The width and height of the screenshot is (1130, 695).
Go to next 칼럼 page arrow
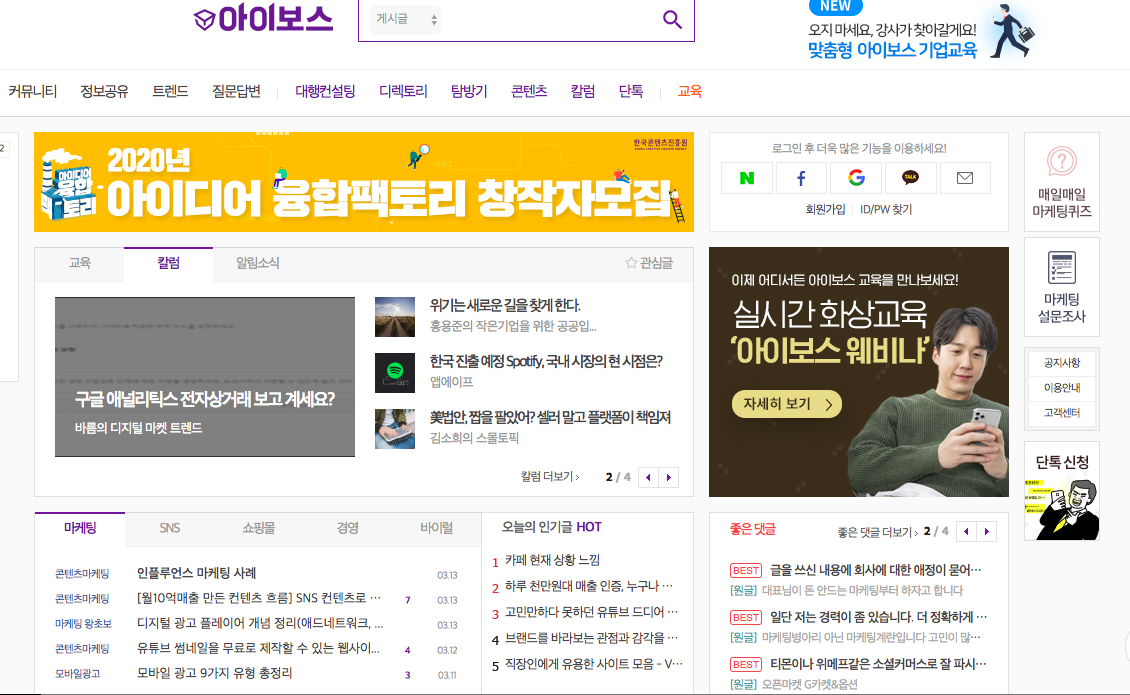pos(669,477)
